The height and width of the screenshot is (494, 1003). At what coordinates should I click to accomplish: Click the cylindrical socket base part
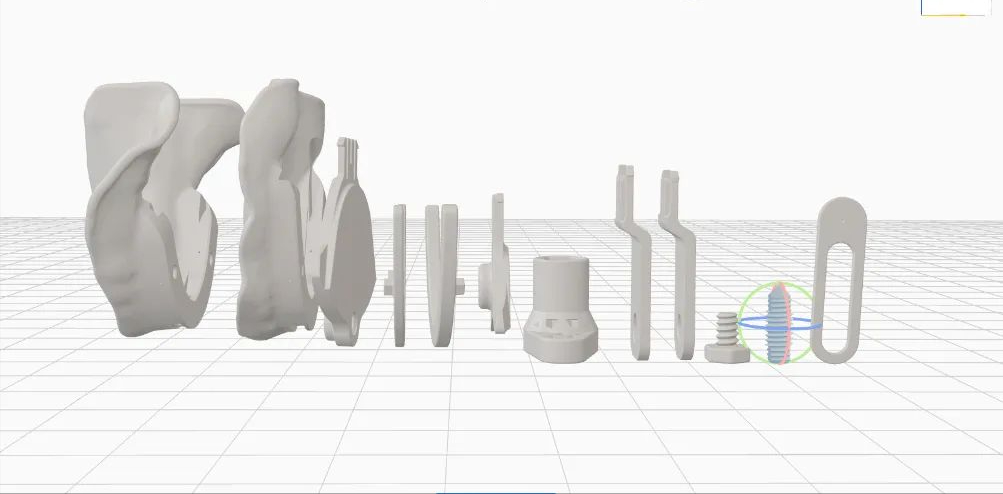(x=560, y=310)
